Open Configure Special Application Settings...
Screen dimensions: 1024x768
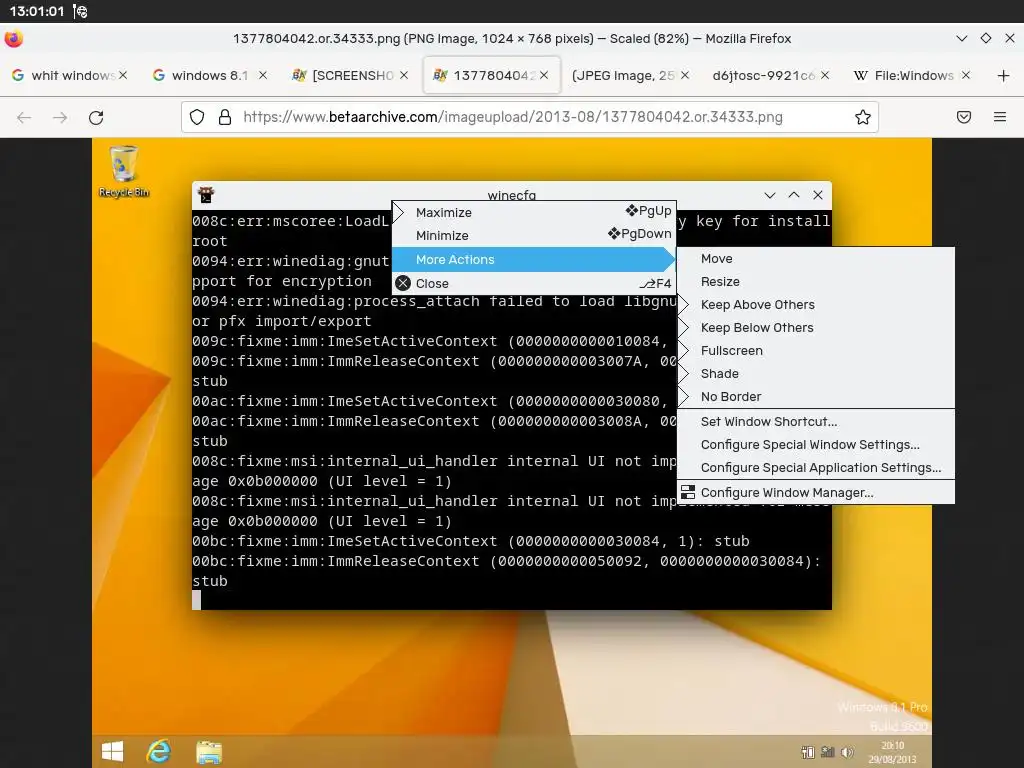pos(816,468)
